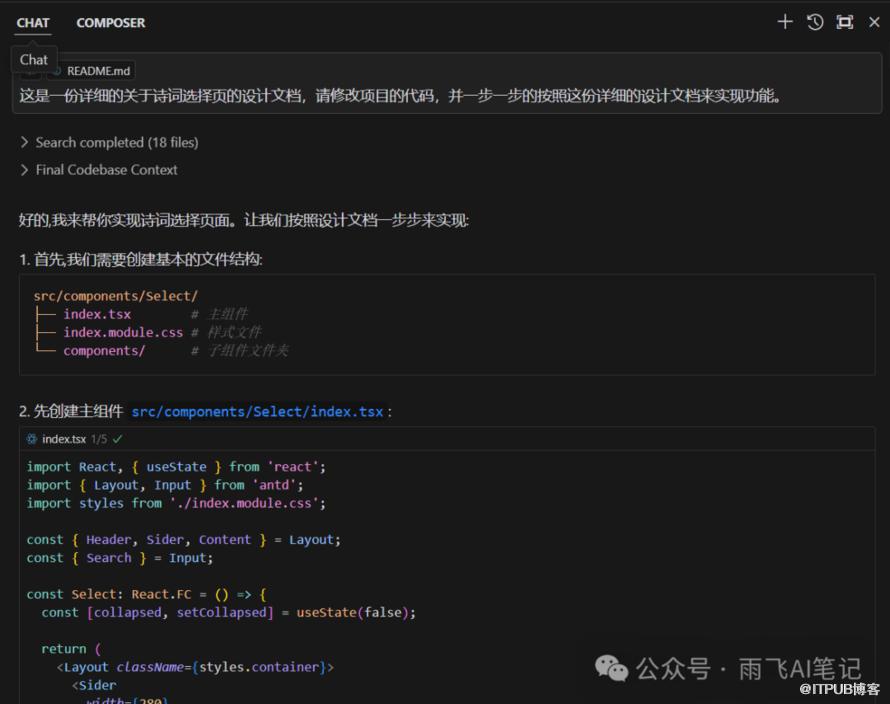
Task: Close the chat panel
Action: coord(874,22)
